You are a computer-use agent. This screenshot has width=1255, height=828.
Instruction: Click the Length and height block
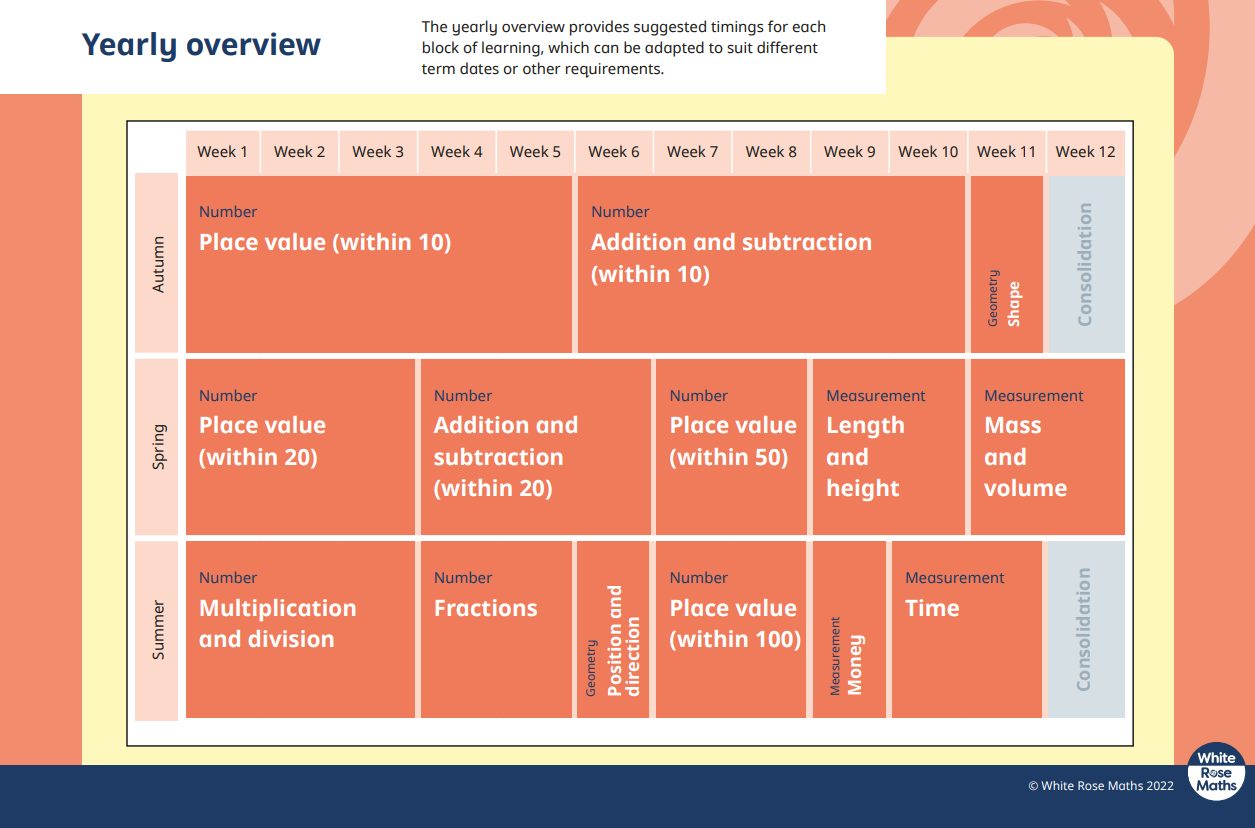tap(888, 447)
